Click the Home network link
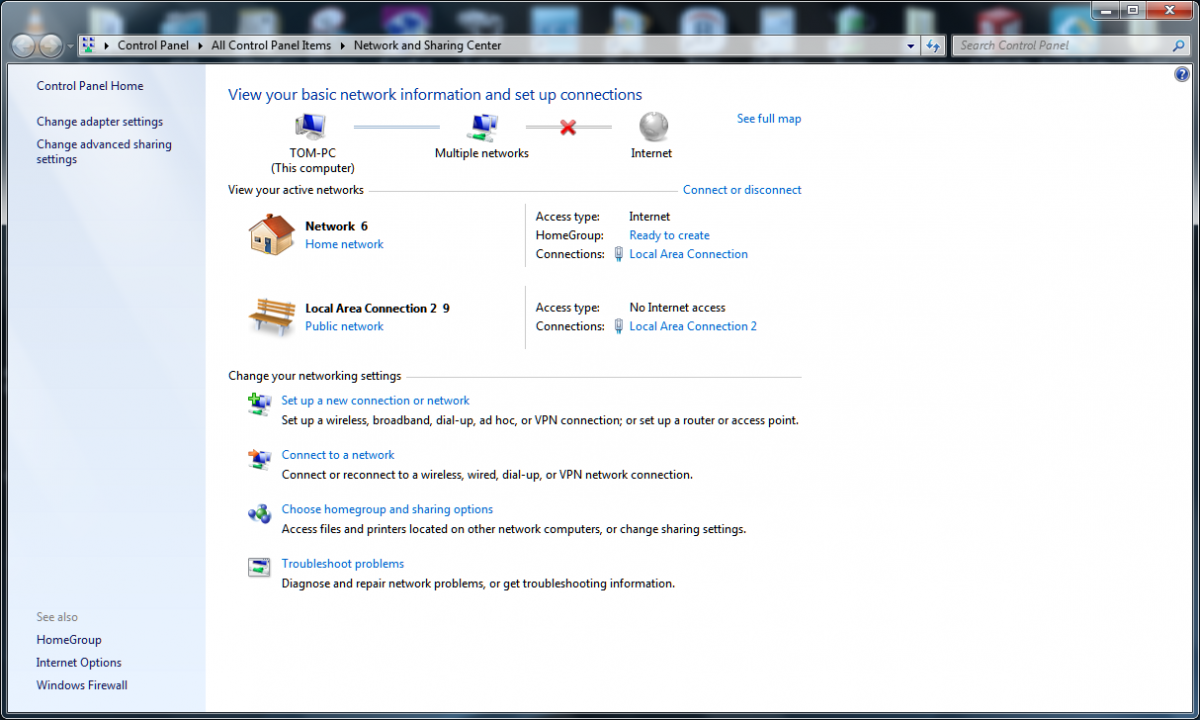The image size is (1200, 720). [x=344, y=244]
